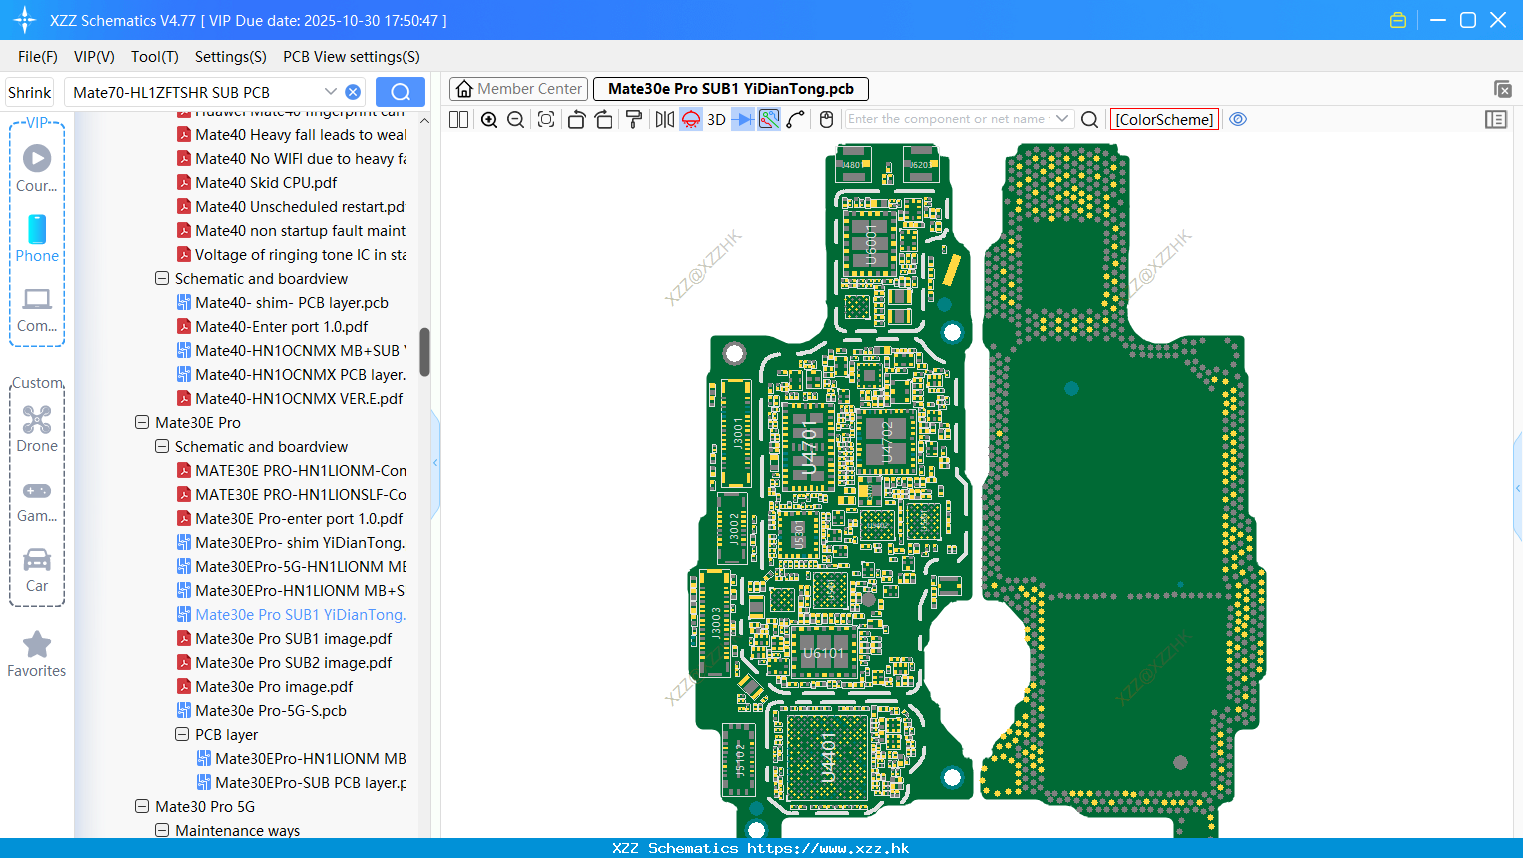Open the file search dropdown arrow
Screen dimensions: 1523x858
point(330,91)
